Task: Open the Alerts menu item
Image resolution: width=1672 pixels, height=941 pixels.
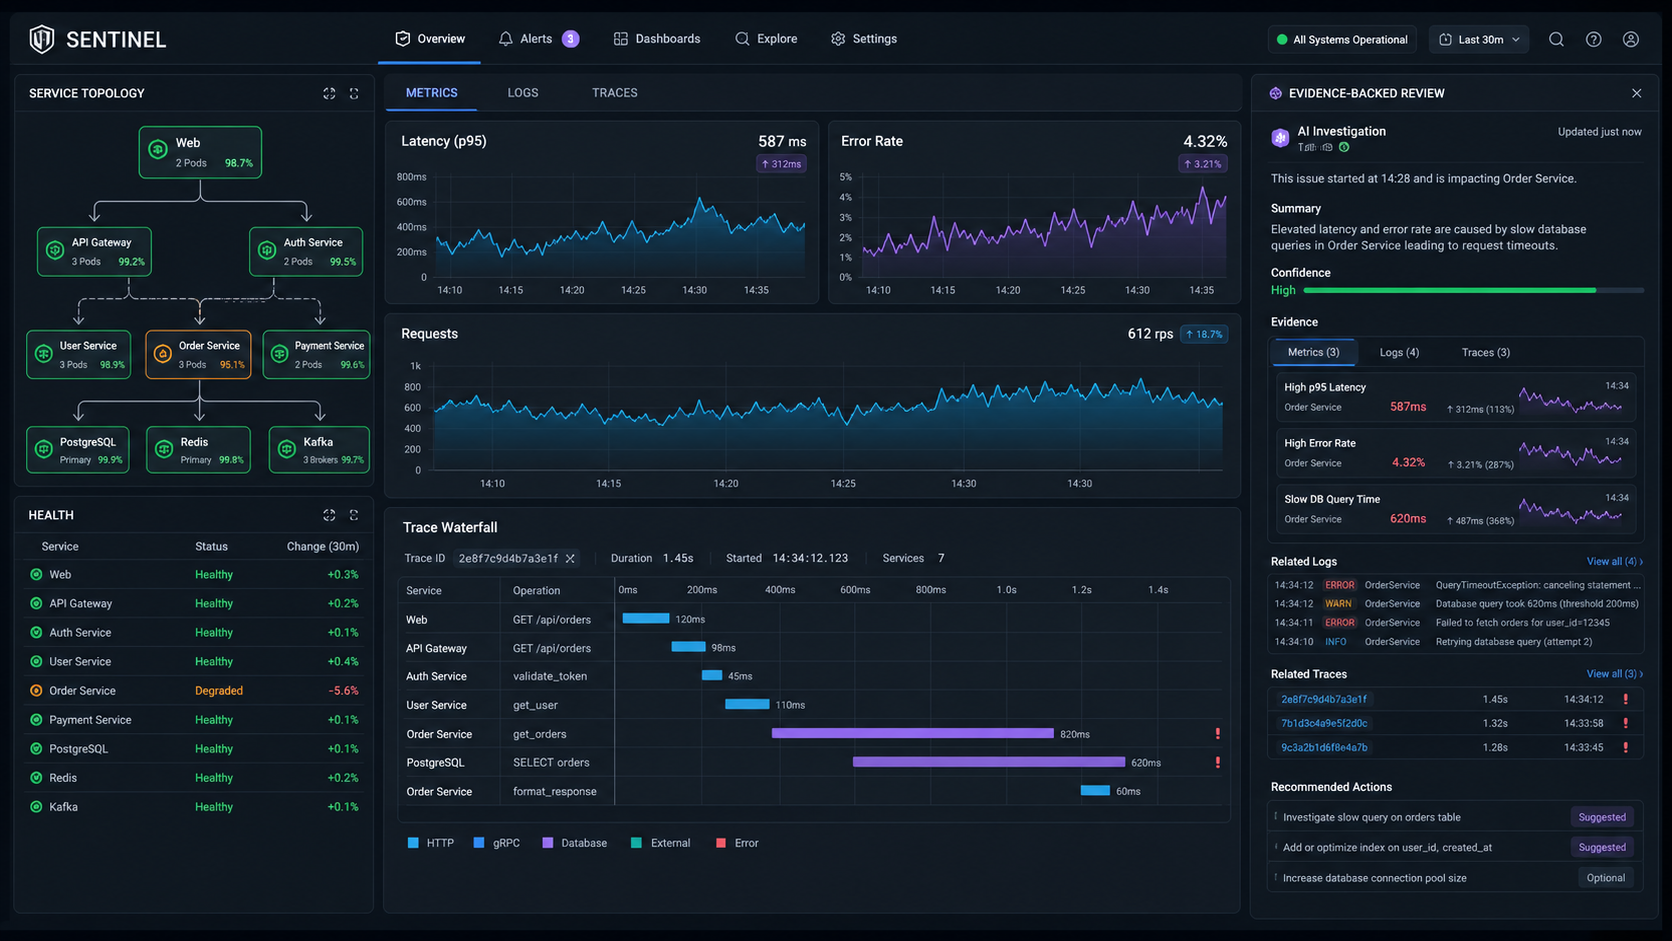Action: tap(538, 39)
